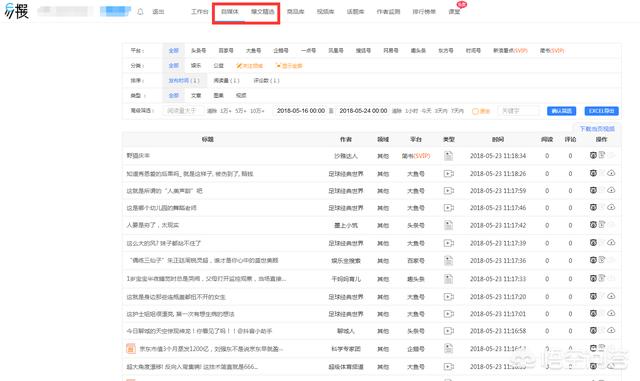Filter platform by 企鹅号
The image size is (640, 381).
(281, 51)
